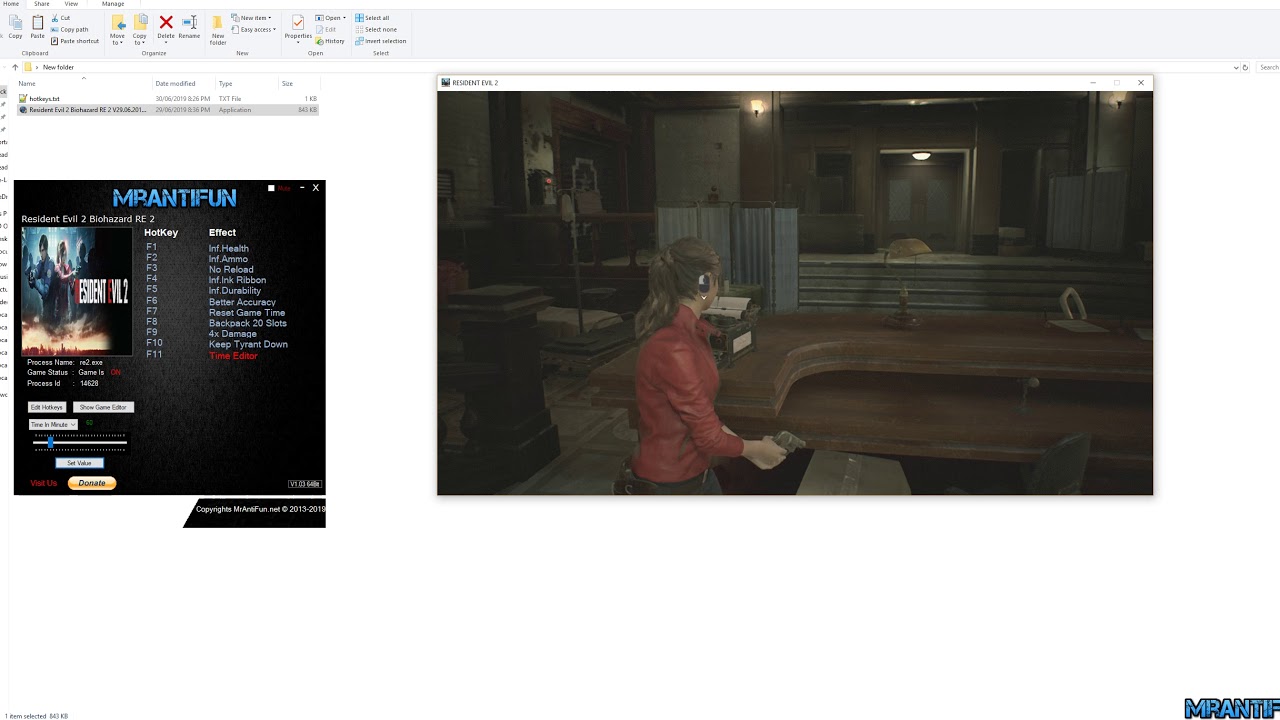Expand the Delete options arrow
This screenshot has height=720, width=1280.
166,42
